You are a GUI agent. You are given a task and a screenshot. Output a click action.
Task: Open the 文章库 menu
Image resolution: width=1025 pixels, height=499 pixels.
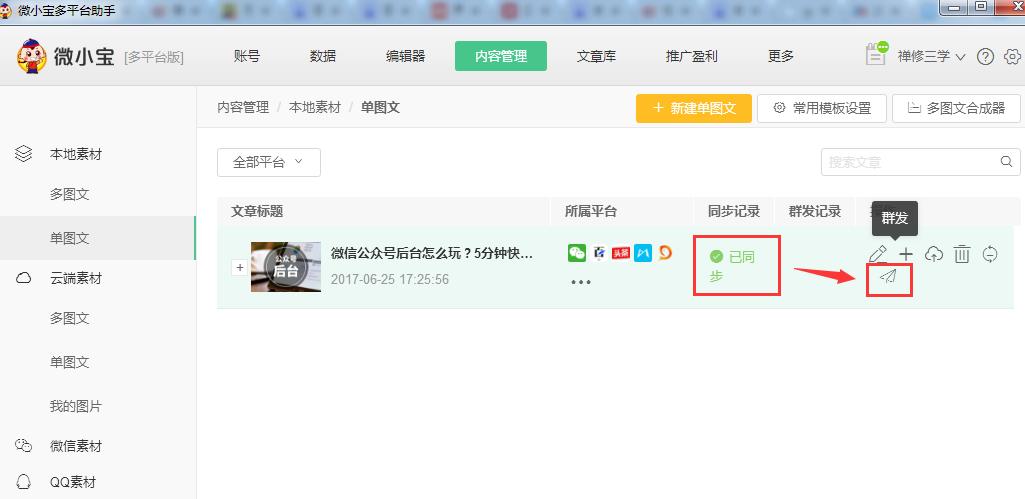(596, 56)
